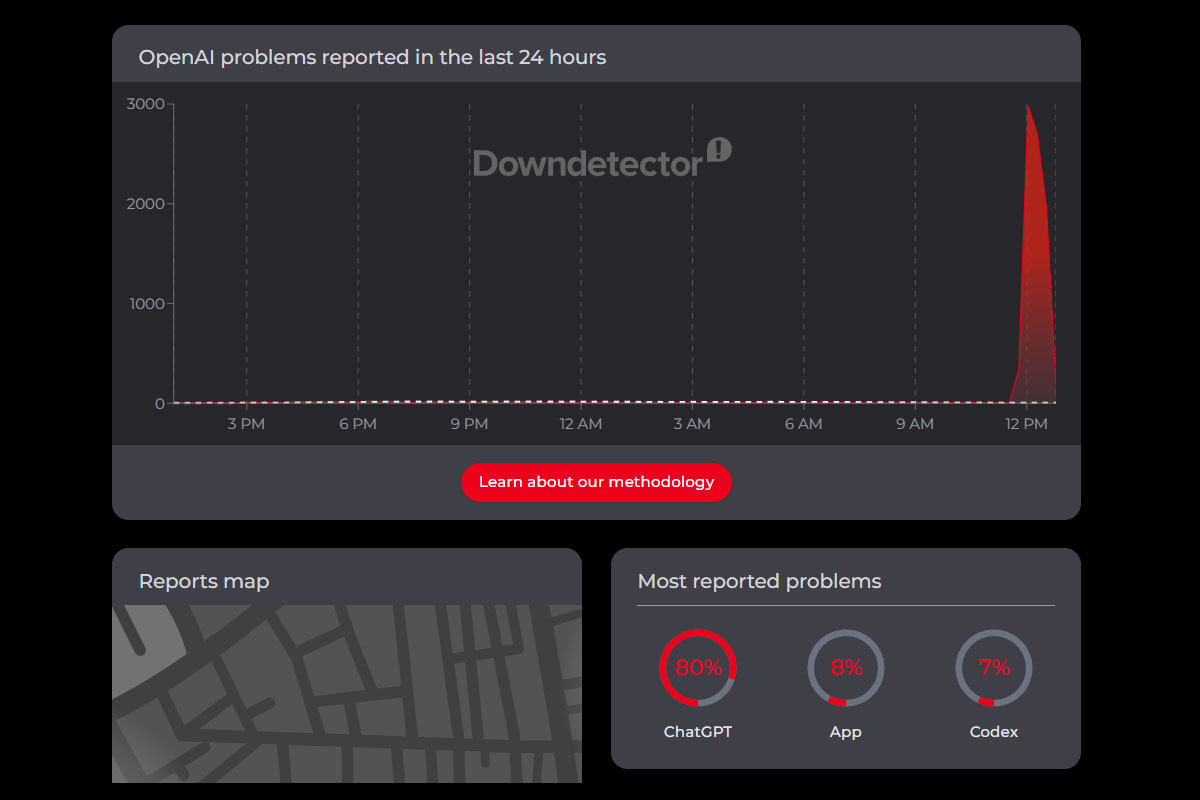The width and height of the screenshot is (1200, 800).
Task: Click the 3000 y-axis value label
Action: (146, 104)
